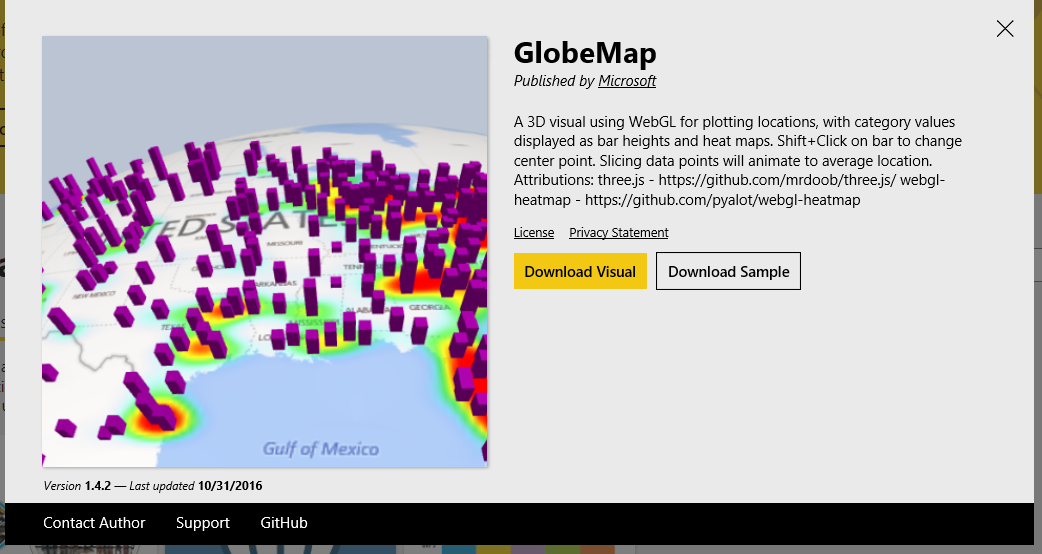The height and width of the screenshot is (554, 1042).
Task: Open the Microsoft publisher link
Action: (x=627, y=81)
